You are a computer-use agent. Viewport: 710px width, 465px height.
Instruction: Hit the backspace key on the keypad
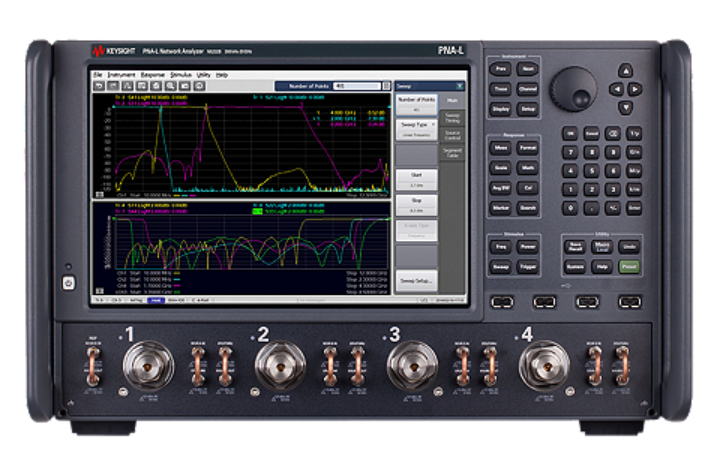(x=613, y=133)
